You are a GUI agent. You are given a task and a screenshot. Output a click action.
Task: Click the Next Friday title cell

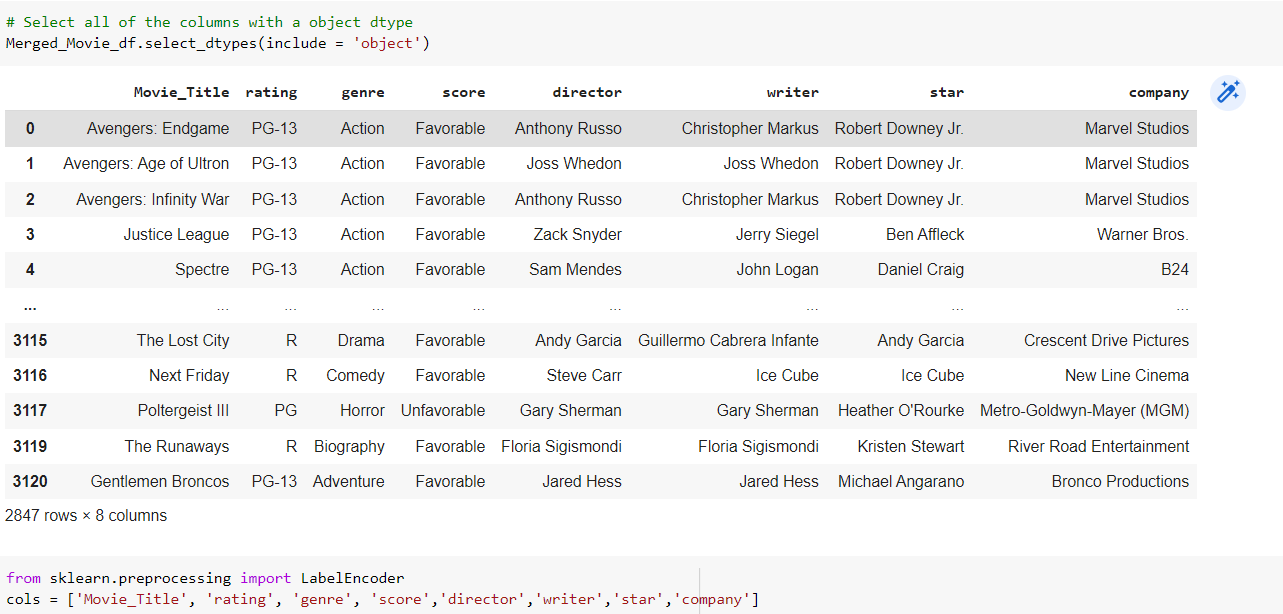tap(189, 375)
